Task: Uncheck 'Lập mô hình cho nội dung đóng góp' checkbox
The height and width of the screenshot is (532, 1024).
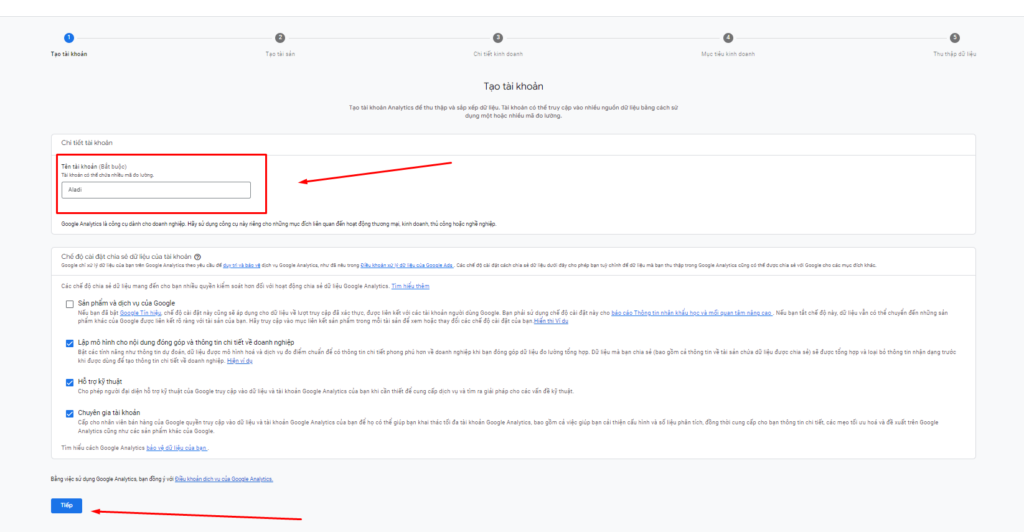Action: 69,342
